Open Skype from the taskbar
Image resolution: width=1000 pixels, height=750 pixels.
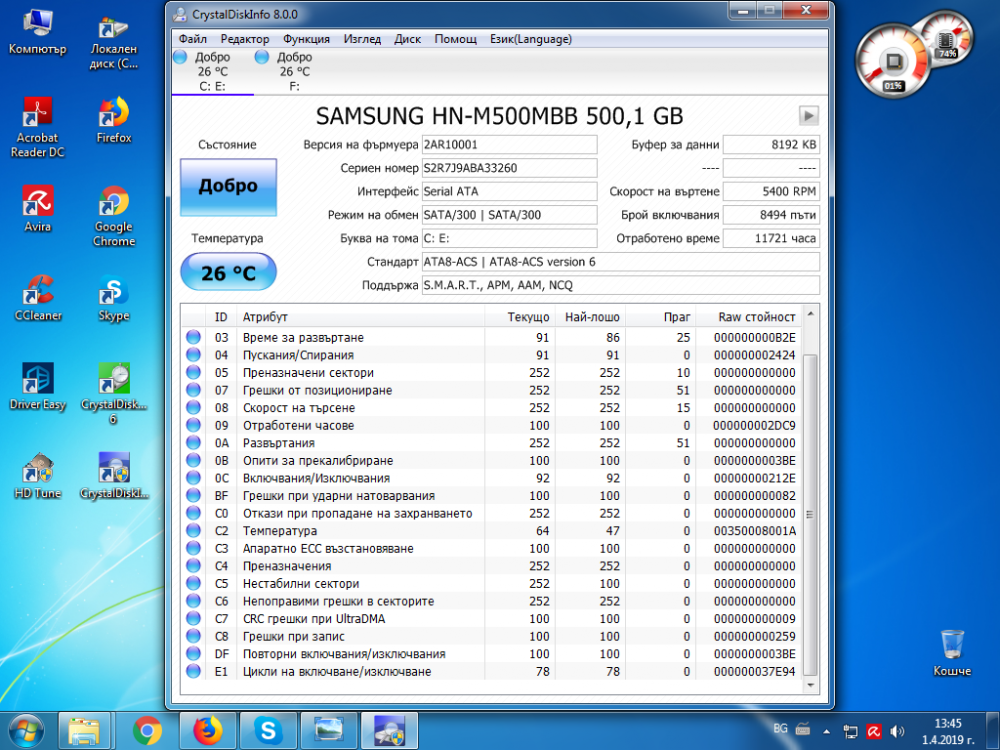(x=268, y=731)
